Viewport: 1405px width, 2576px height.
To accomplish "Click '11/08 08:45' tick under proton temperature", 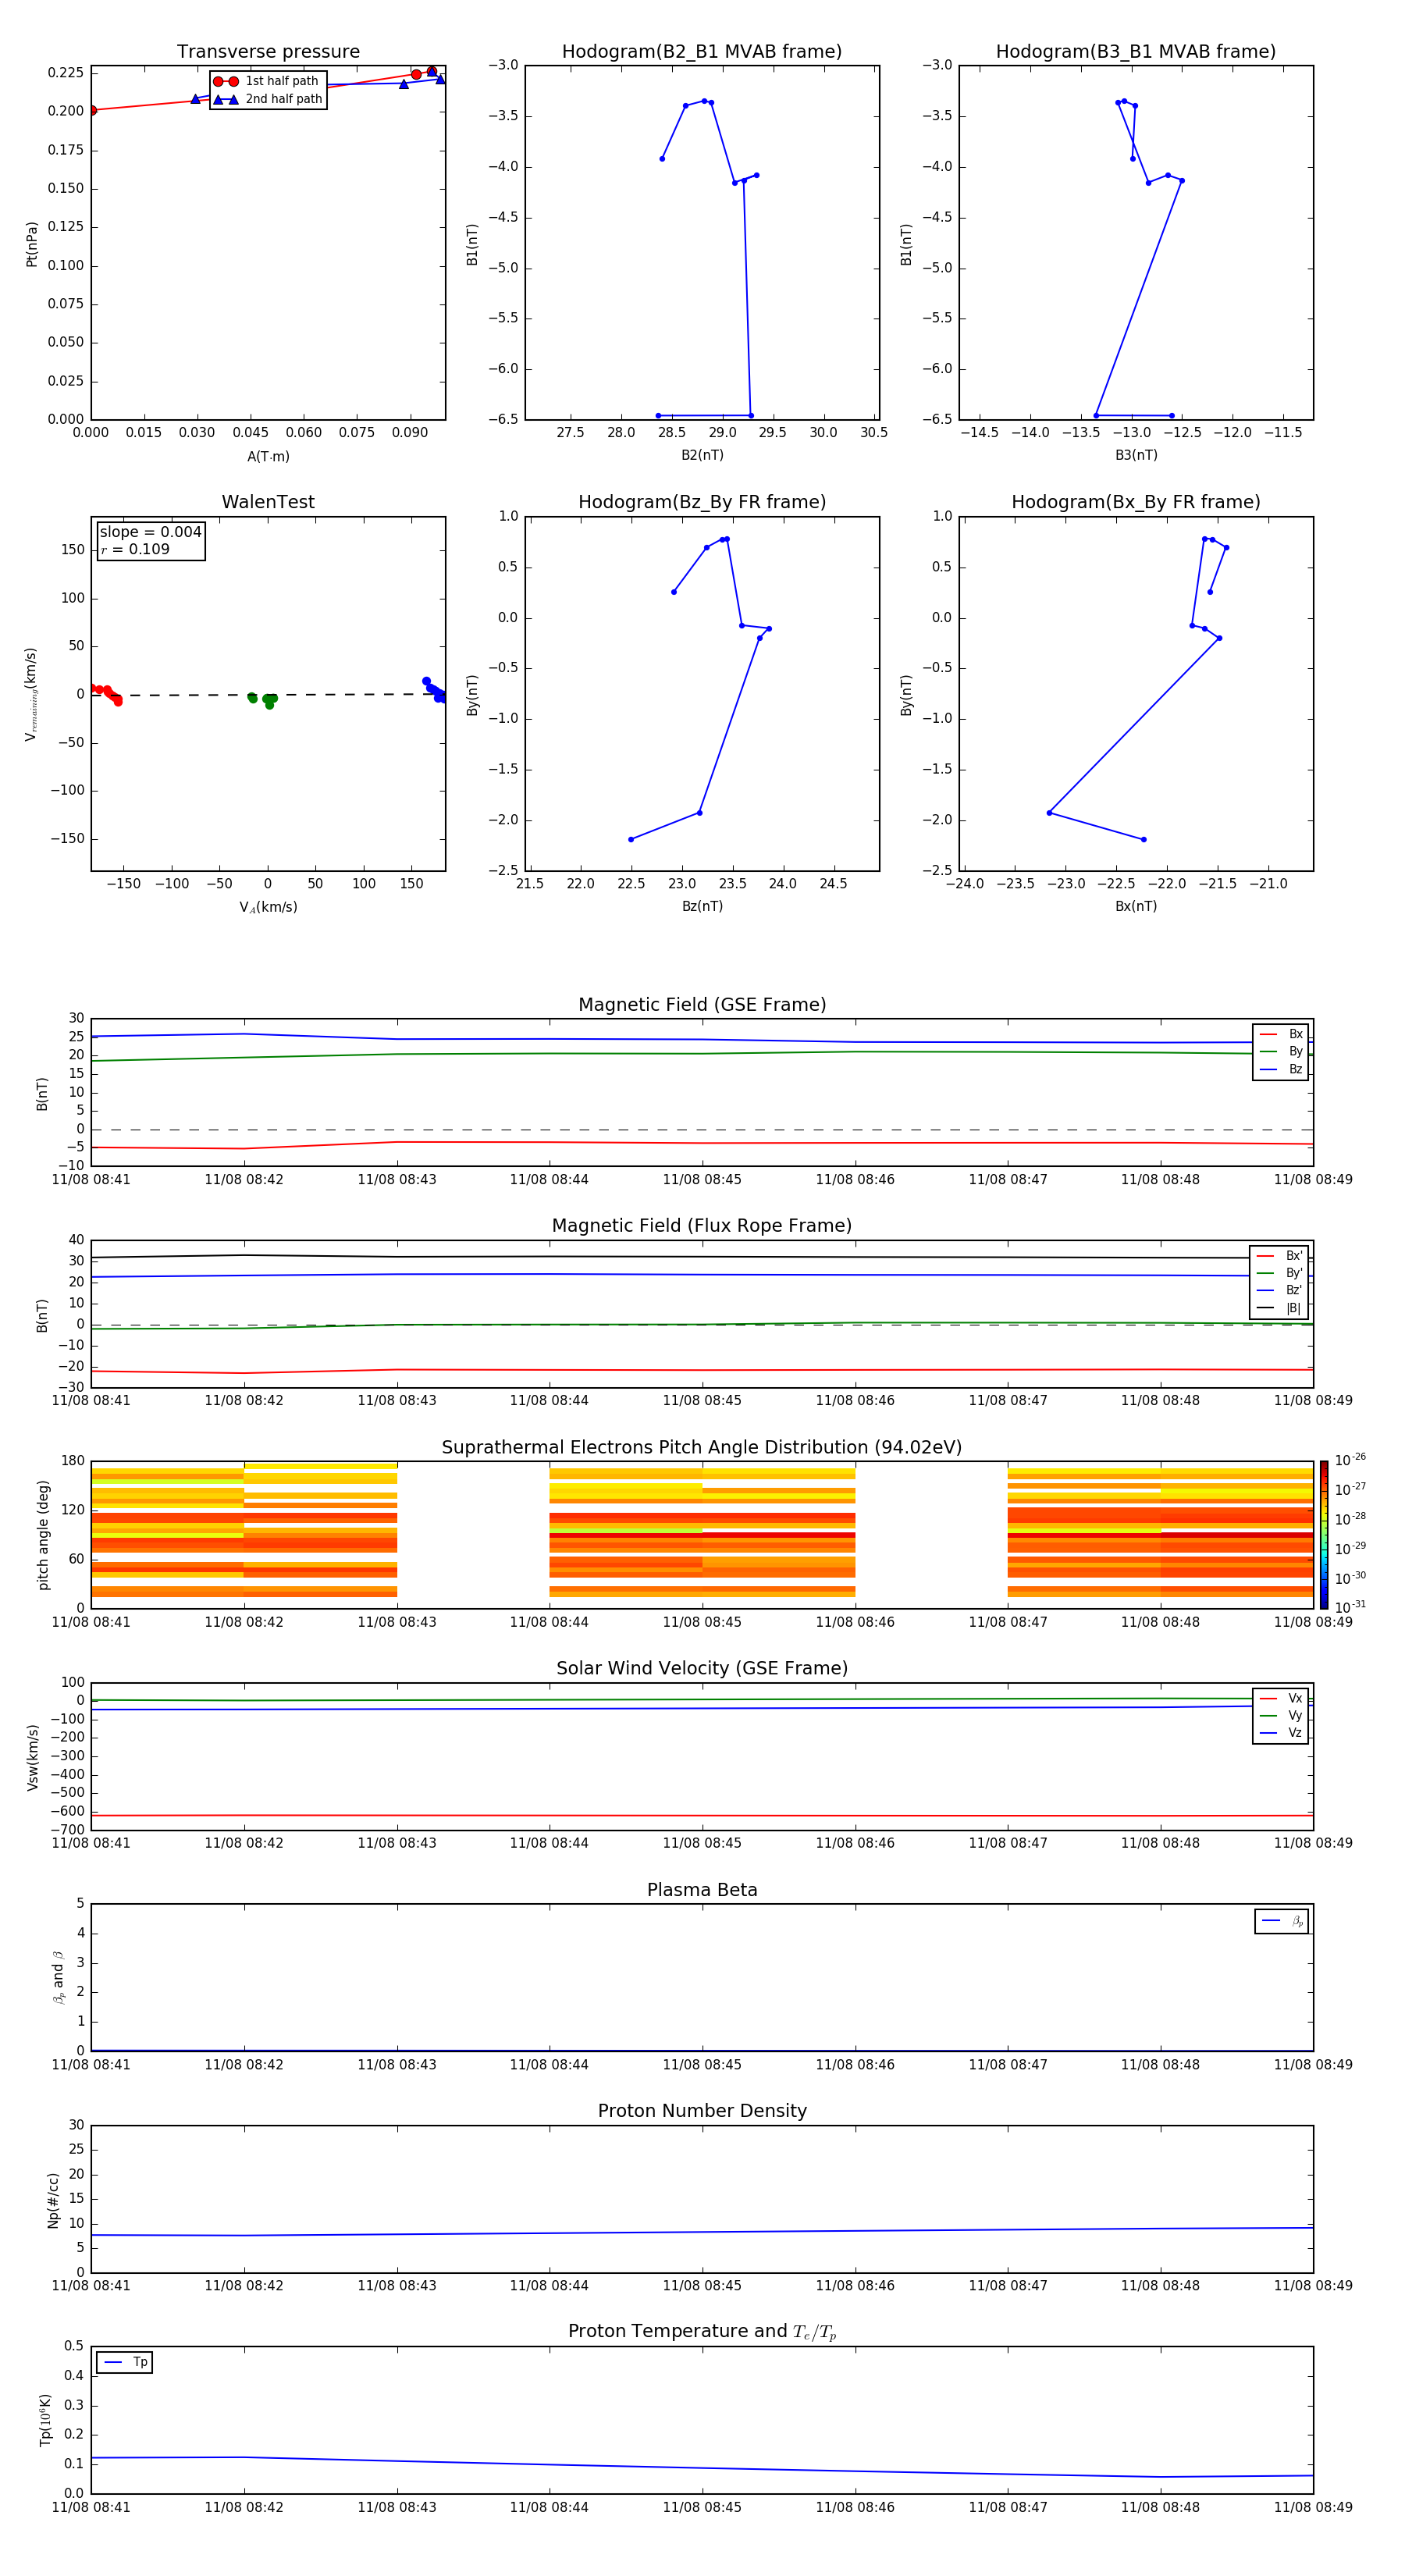I will coord(702,2507).
